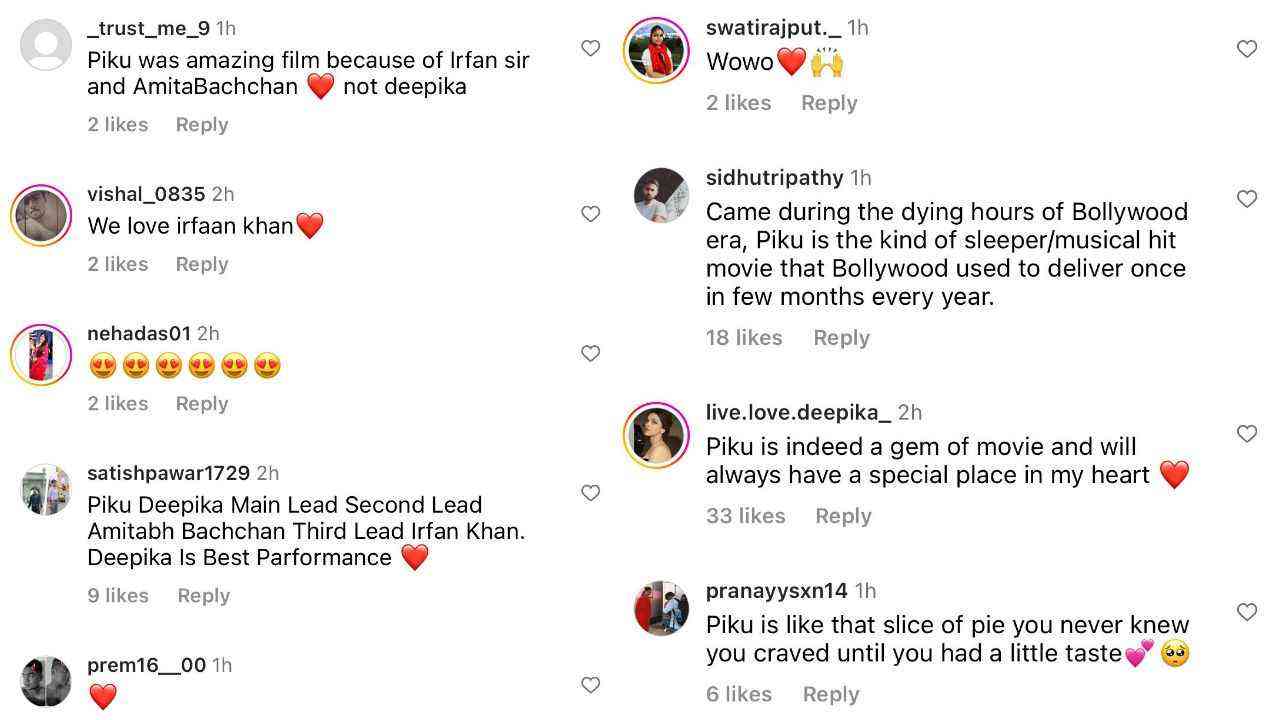
Task: View the 33 likes on Deepika fan comment
Action: coord(745,516)
